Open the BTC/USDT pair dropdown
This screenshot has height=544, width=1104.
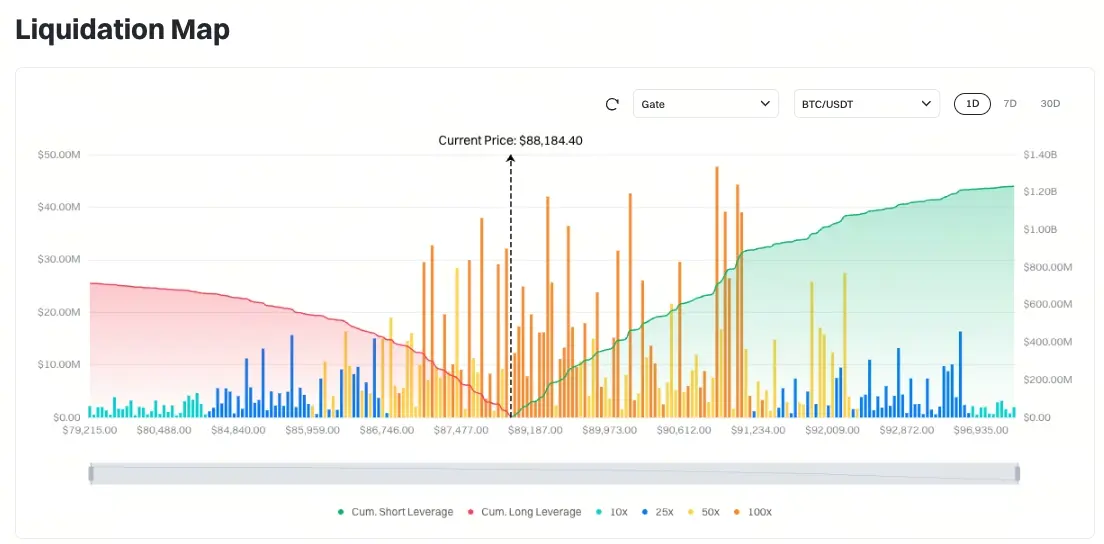point(867,103)
